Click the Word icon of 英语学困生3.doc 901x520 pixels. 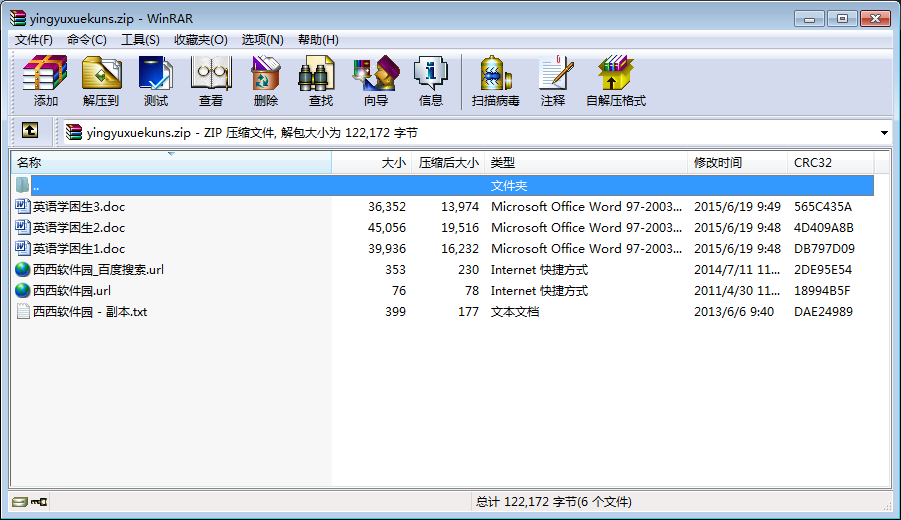22,206
